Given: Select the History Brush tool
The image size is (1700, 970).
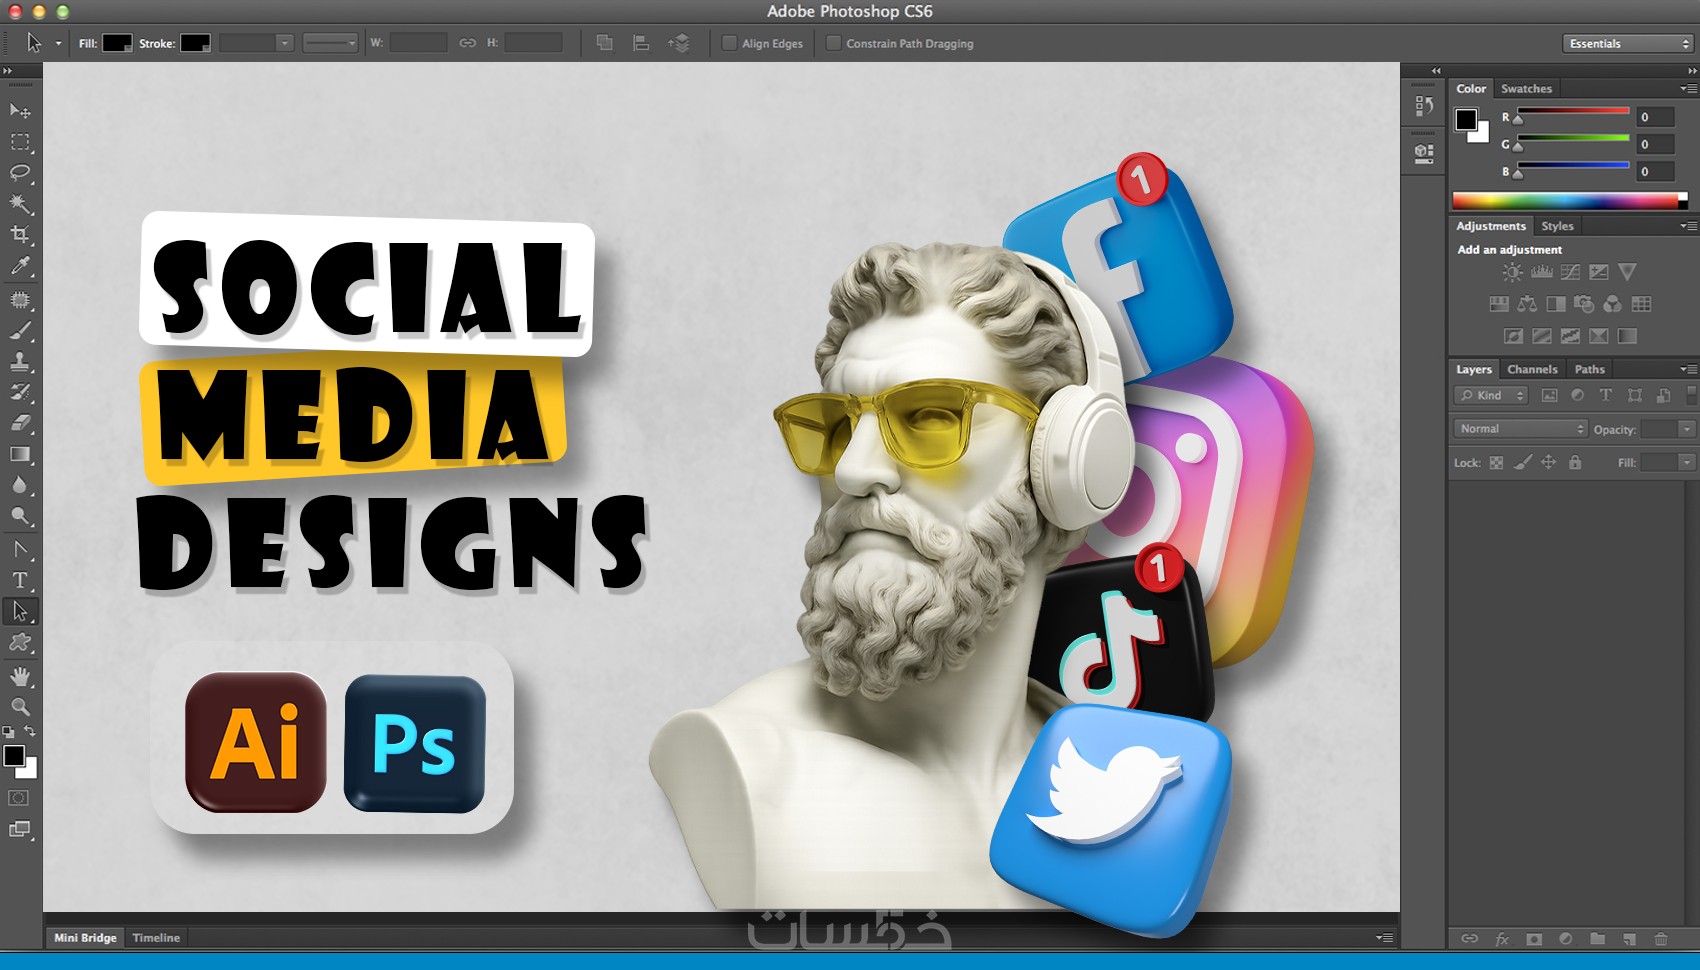Looking at the screenshot, I should (20, 393).
